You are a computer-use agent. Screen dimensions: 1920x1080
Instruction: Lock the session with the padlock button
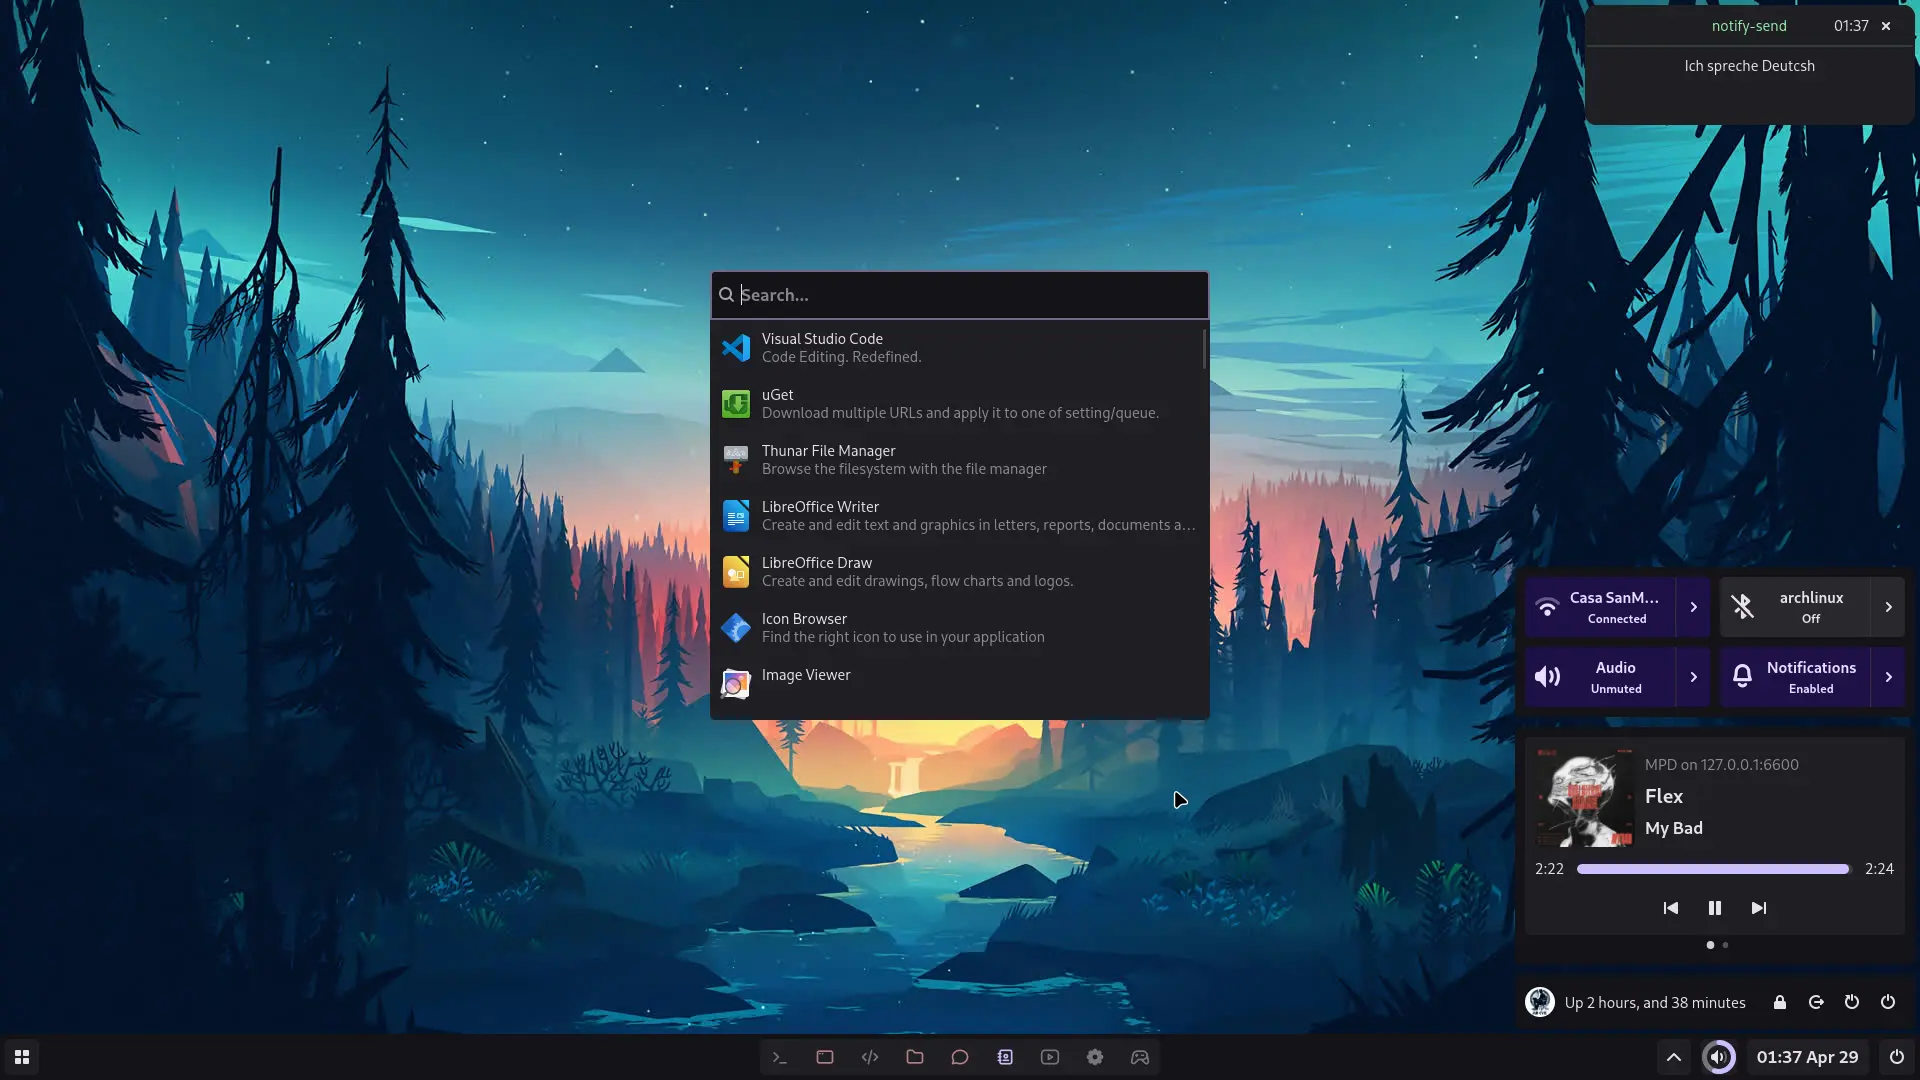[x=1779, y=1002]
